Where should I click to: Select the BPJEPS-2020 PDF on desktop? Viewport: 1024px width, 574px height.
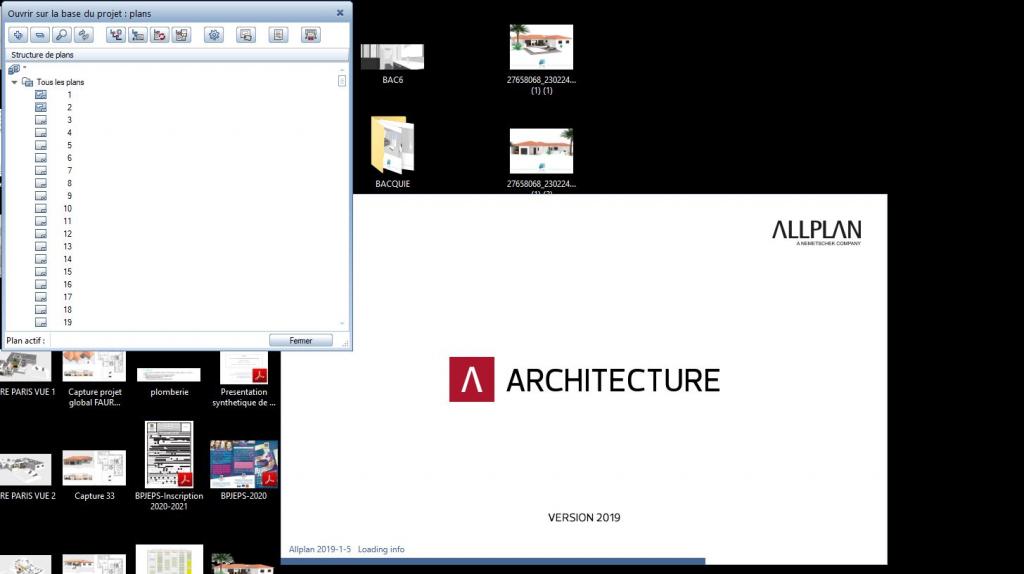click(x=244, y=470)
